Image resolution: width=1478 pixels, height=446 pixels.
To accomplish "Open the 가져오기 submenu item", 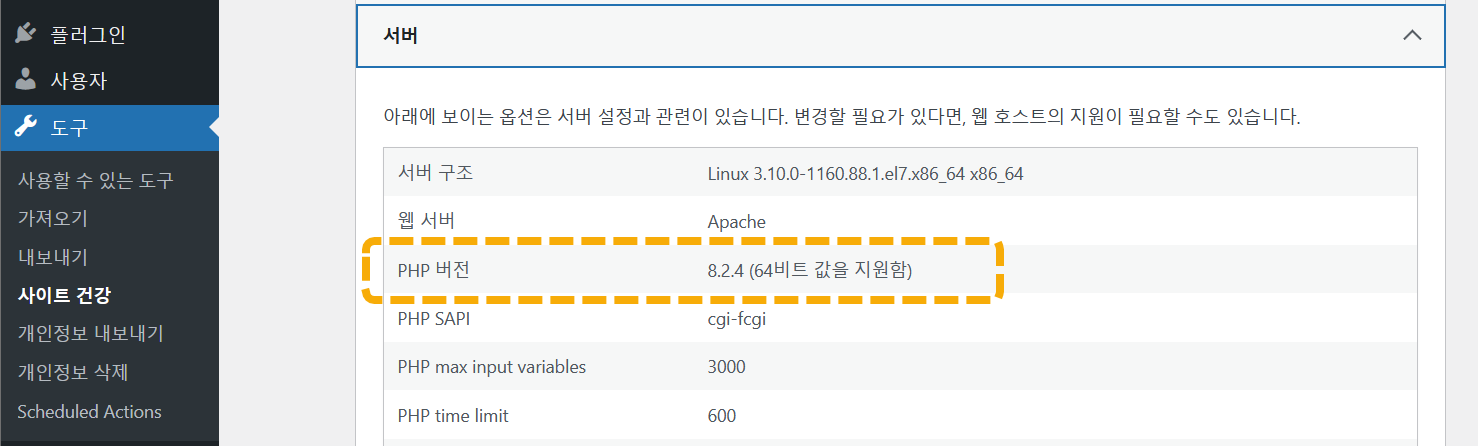I will (53, 218).
